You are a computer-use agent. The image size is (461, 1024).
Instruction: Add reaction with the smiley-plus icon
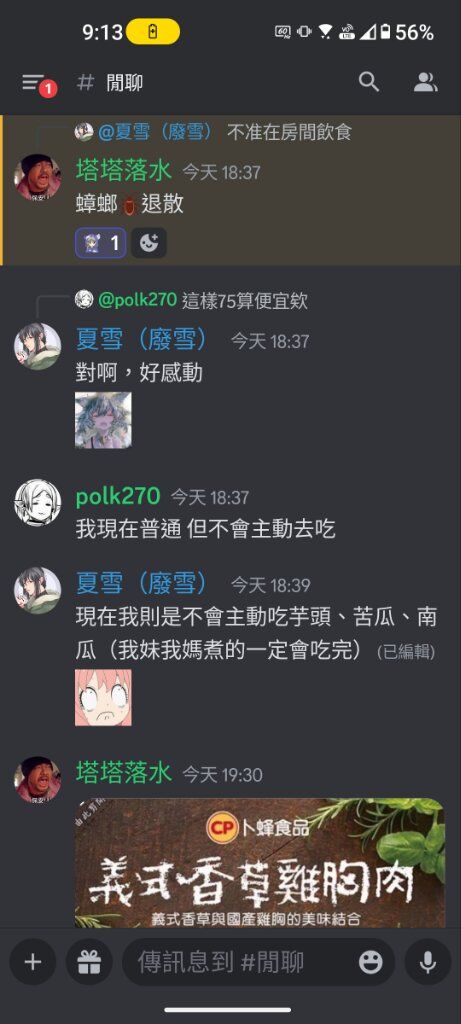pyautogui.click(x=149, y=244)
